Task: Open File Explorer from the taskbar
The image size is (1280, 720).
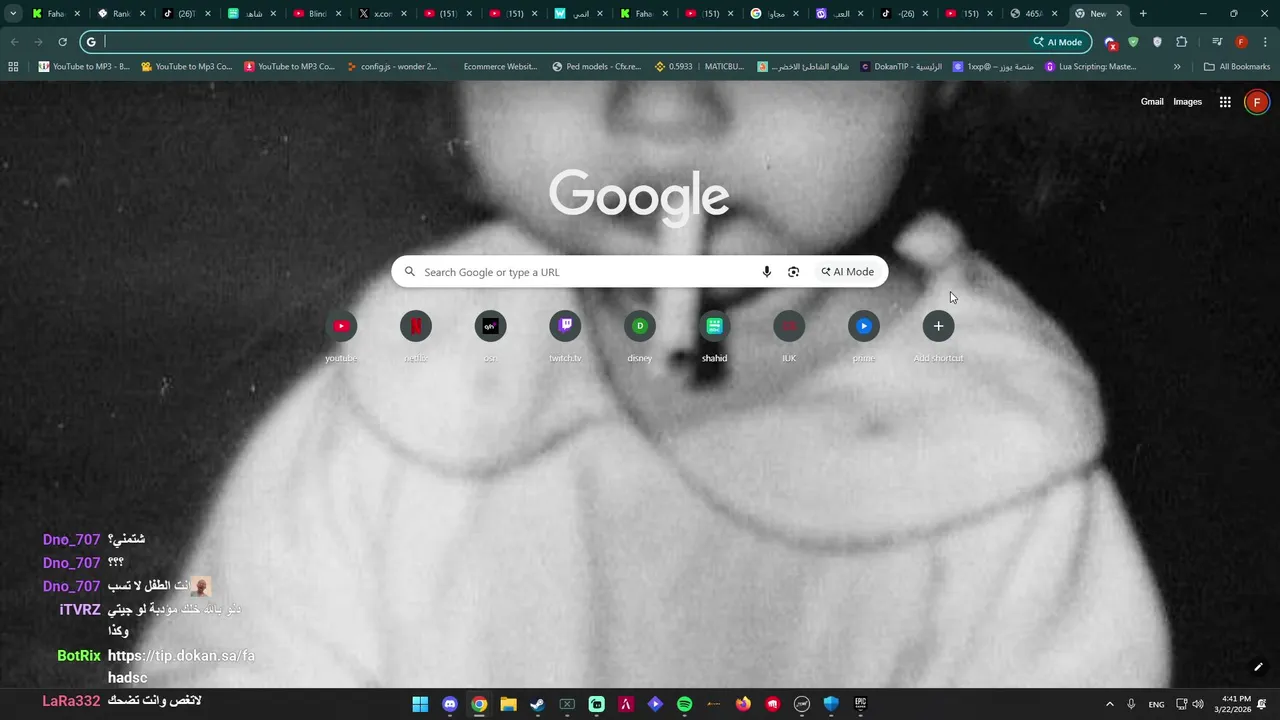Action: 508,704
